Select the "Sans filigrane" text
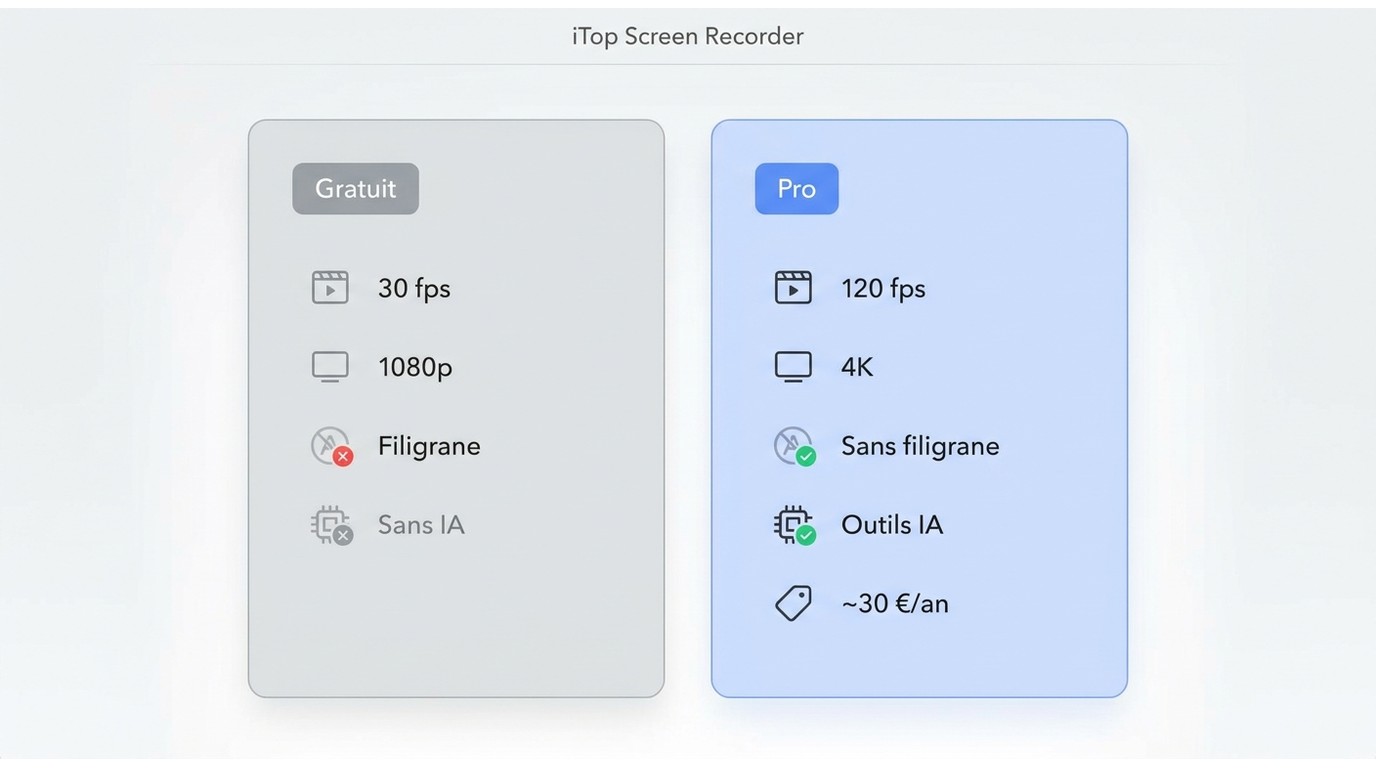 [x=920, y=446]
